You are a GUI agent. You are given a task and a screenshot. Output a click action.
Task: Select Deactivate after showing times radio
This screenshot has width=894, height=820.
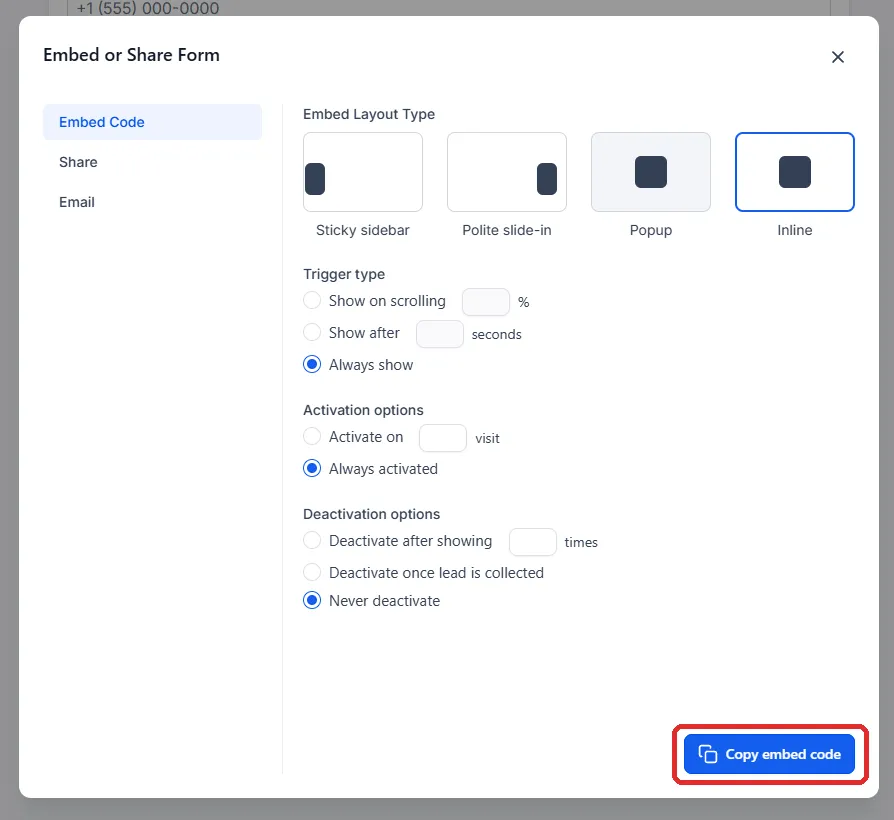[312, 540]
